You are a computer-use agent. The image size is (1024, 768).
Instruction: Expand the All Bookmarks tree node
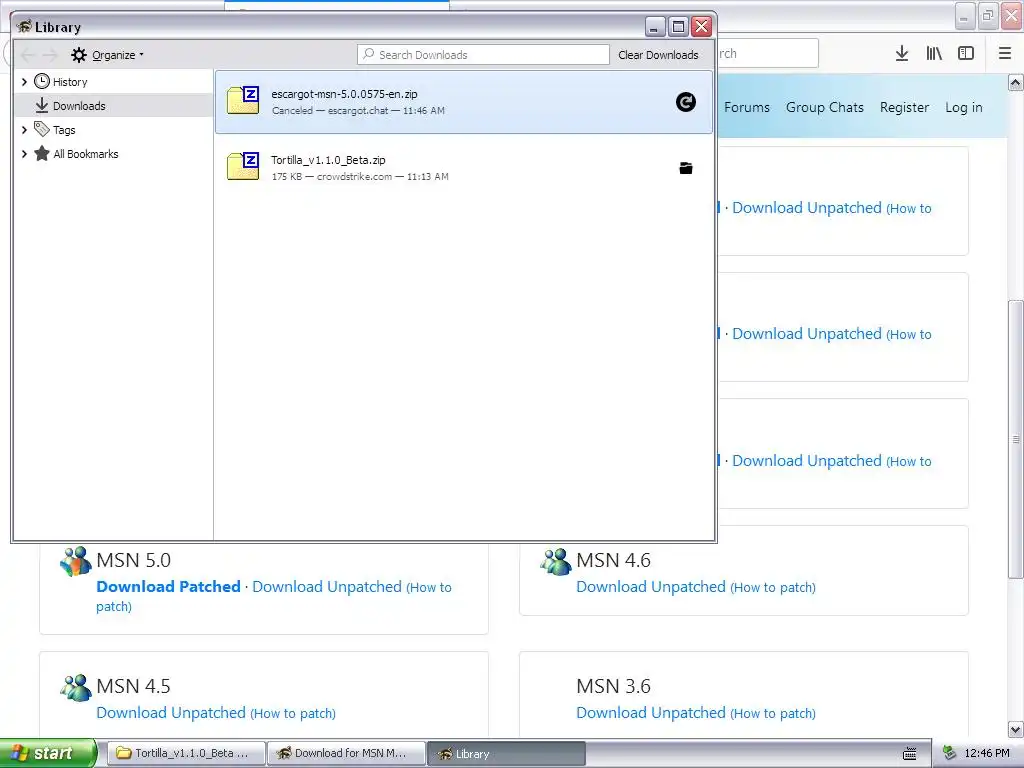[x=24, y=154]
